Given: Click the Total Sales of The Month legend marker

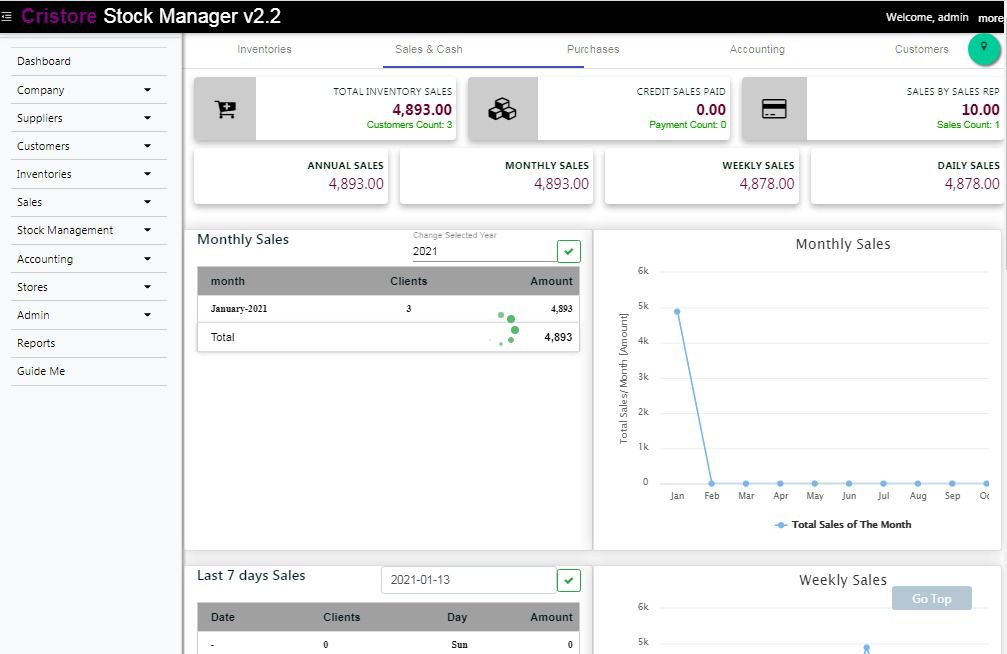Looking at the screenshot, I should click(781, 524).
